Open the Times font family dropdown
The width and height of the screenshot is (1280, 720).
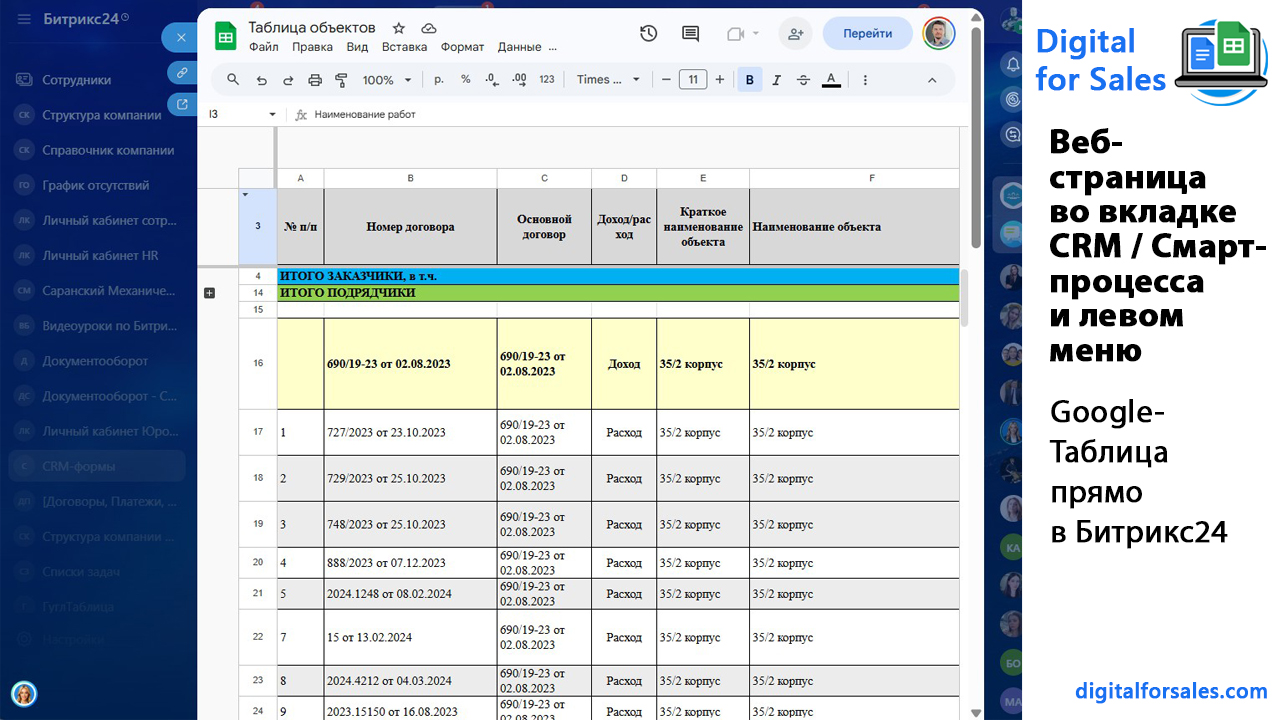[x=608, y=80]
